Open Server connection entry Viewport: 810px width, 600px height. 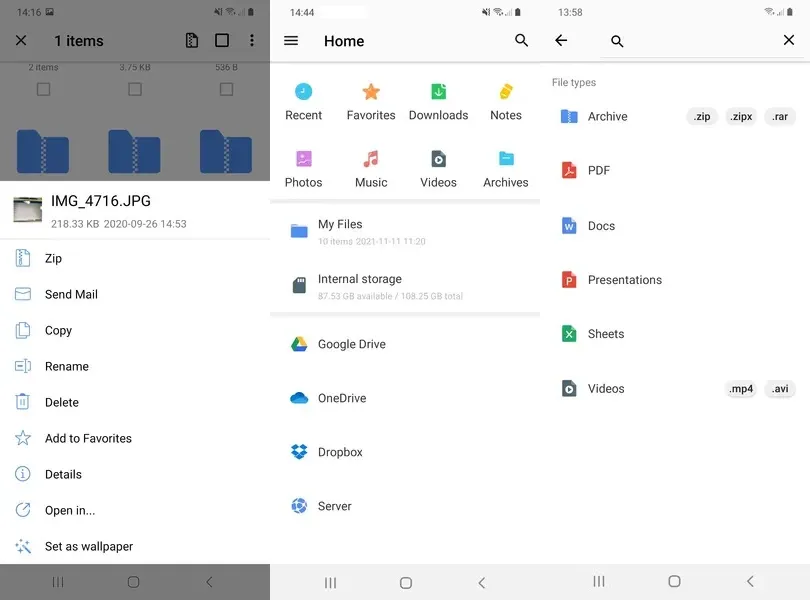(x=405, y=506)
